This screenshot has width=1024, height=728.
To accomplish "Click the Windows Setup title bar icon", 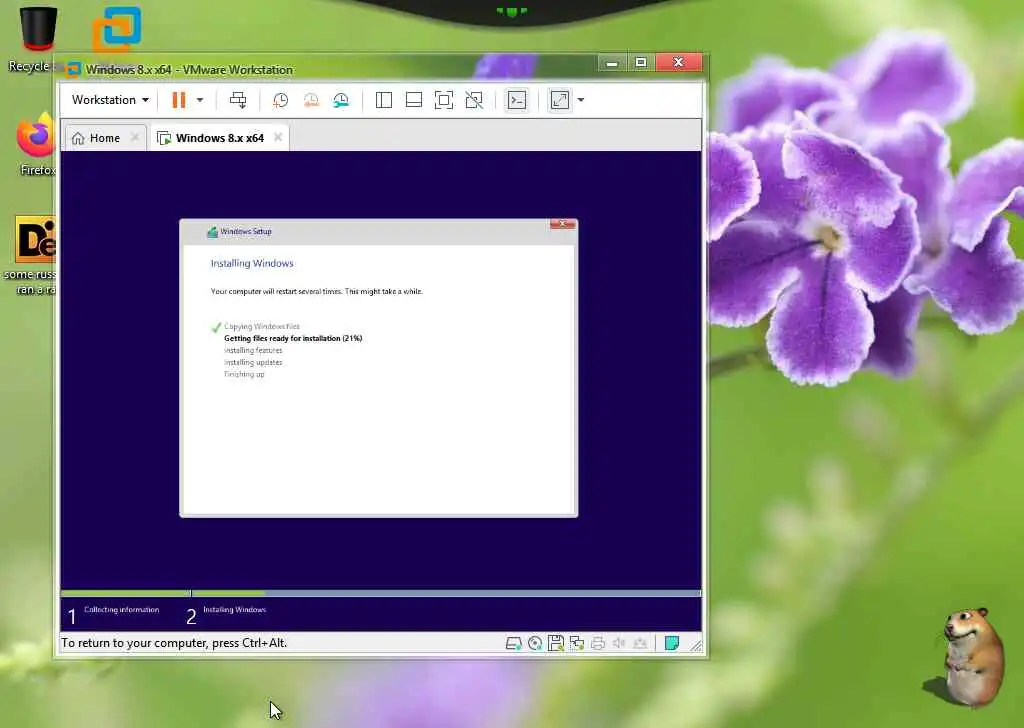I will pos(212,232).
